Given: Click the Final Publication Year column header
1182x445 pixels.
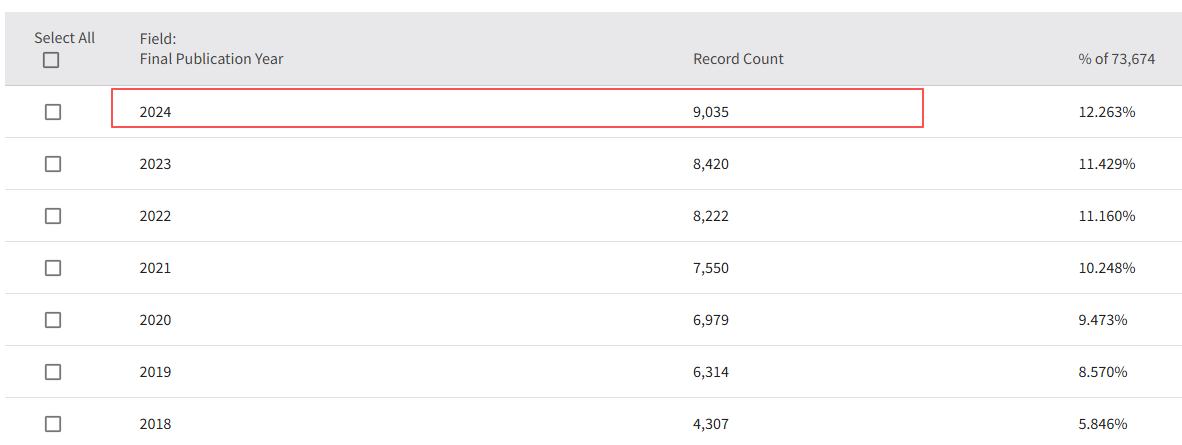Looking at the screenshot, I should coord(211,59).
